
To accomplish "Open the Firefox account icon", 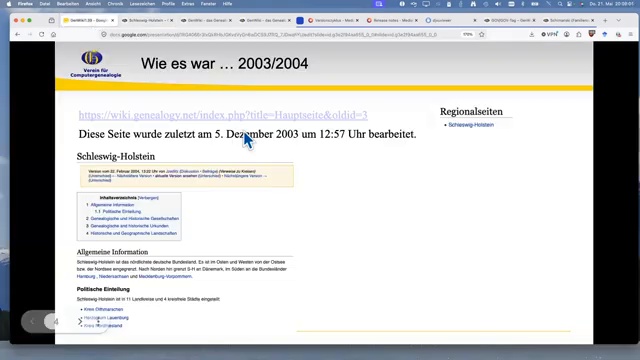I will coord(567,35).
